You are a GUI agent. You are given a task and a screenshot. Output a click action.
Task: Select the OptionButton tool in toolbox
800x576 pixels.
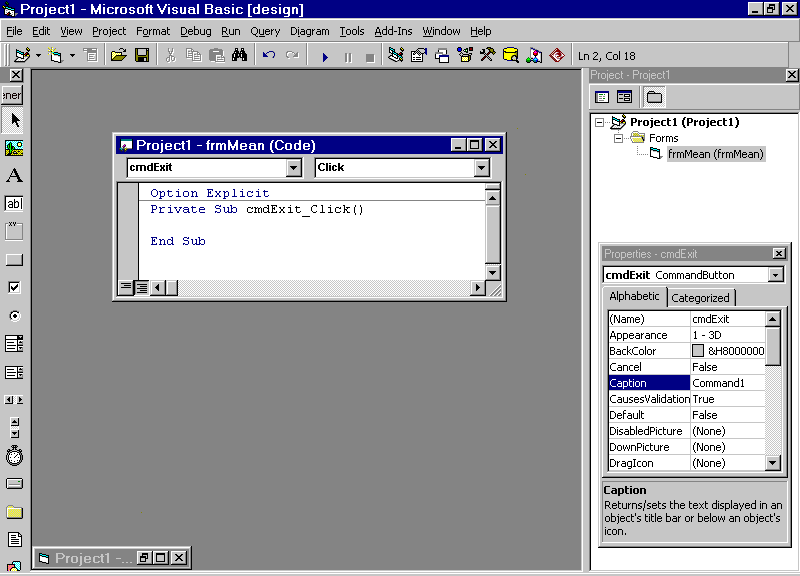click(14, 316)
